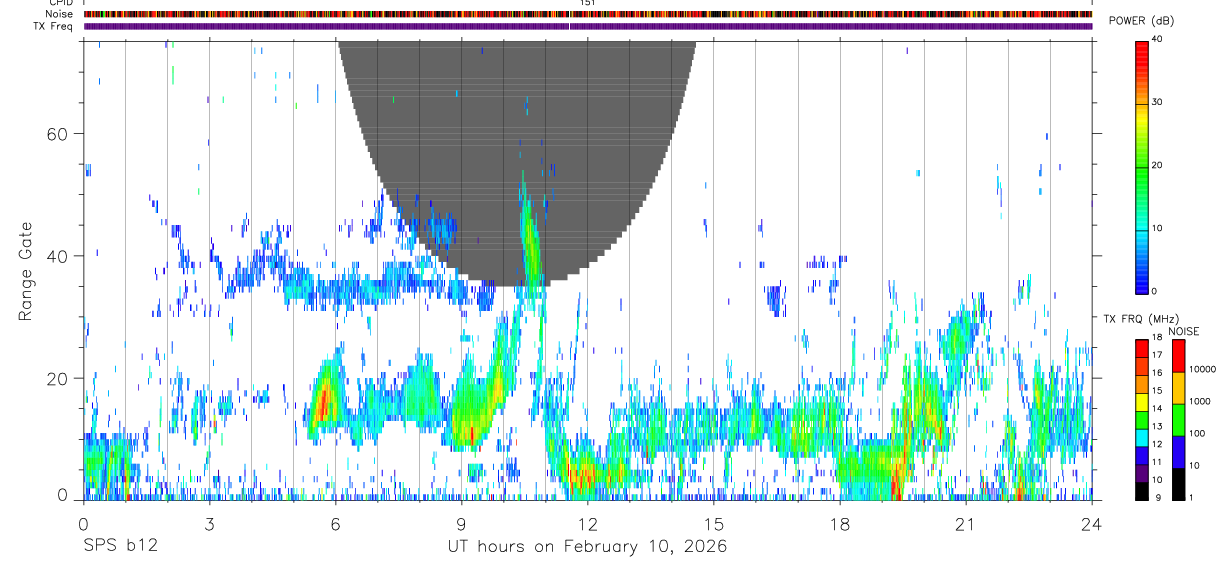Click the '24' tick on UT hours axis
Screen dimensions: 1228x567
click(x=1091, y=523)
